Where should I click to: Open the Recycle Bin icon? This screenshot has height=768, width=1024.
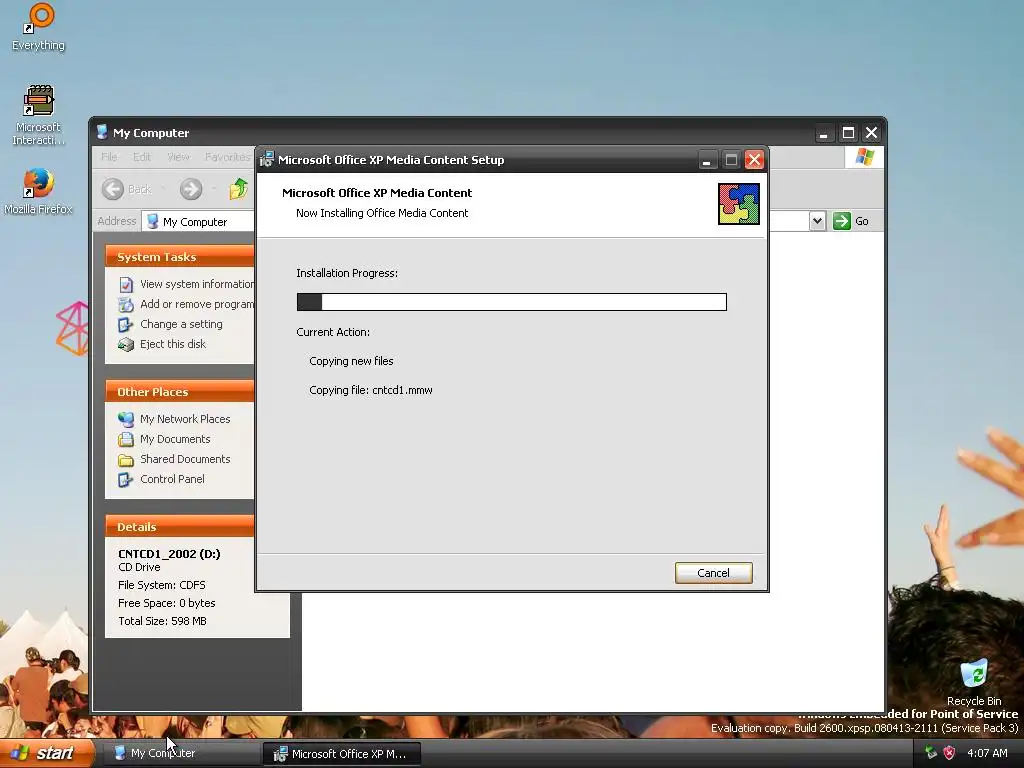[974, 682]
